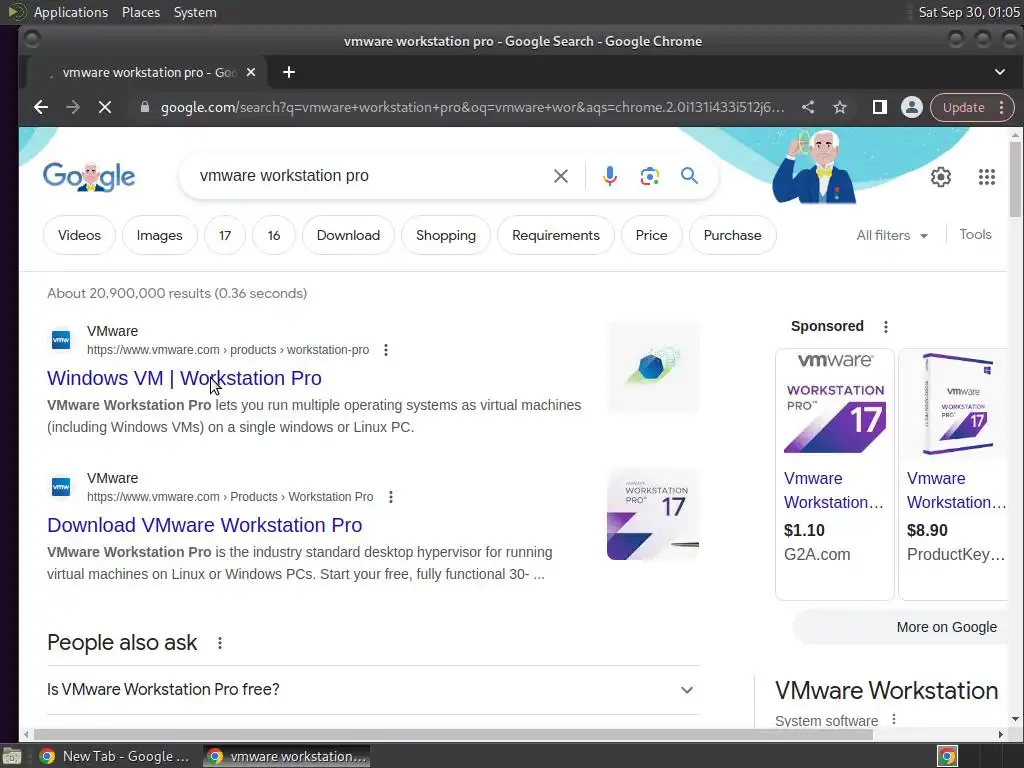
Task: Expand 'Is VMware Workstation Pro free?' question
Action: tap(373, 690)
